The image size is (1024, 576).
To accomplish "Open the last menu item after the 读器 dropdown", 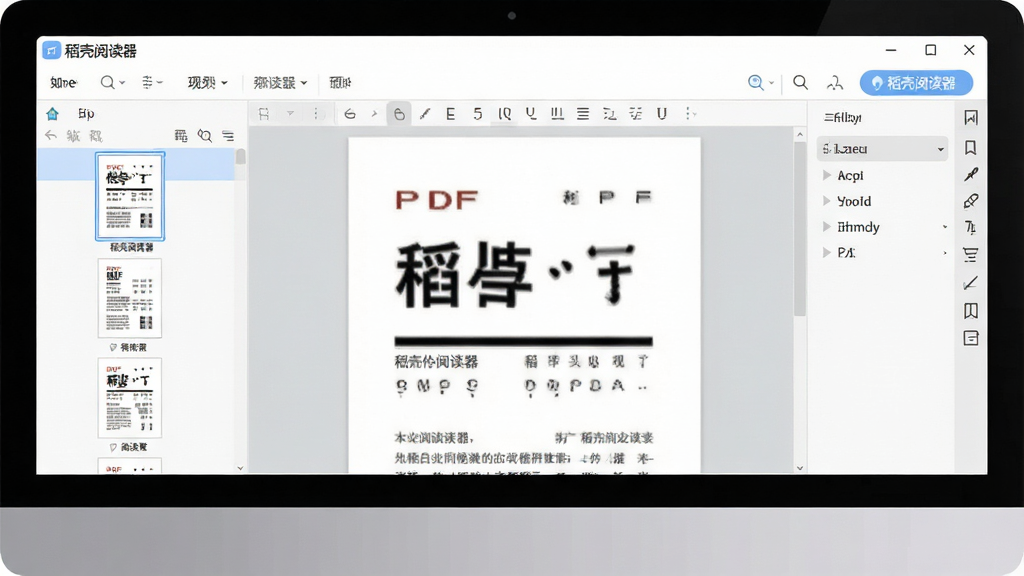I will point(340,83).
